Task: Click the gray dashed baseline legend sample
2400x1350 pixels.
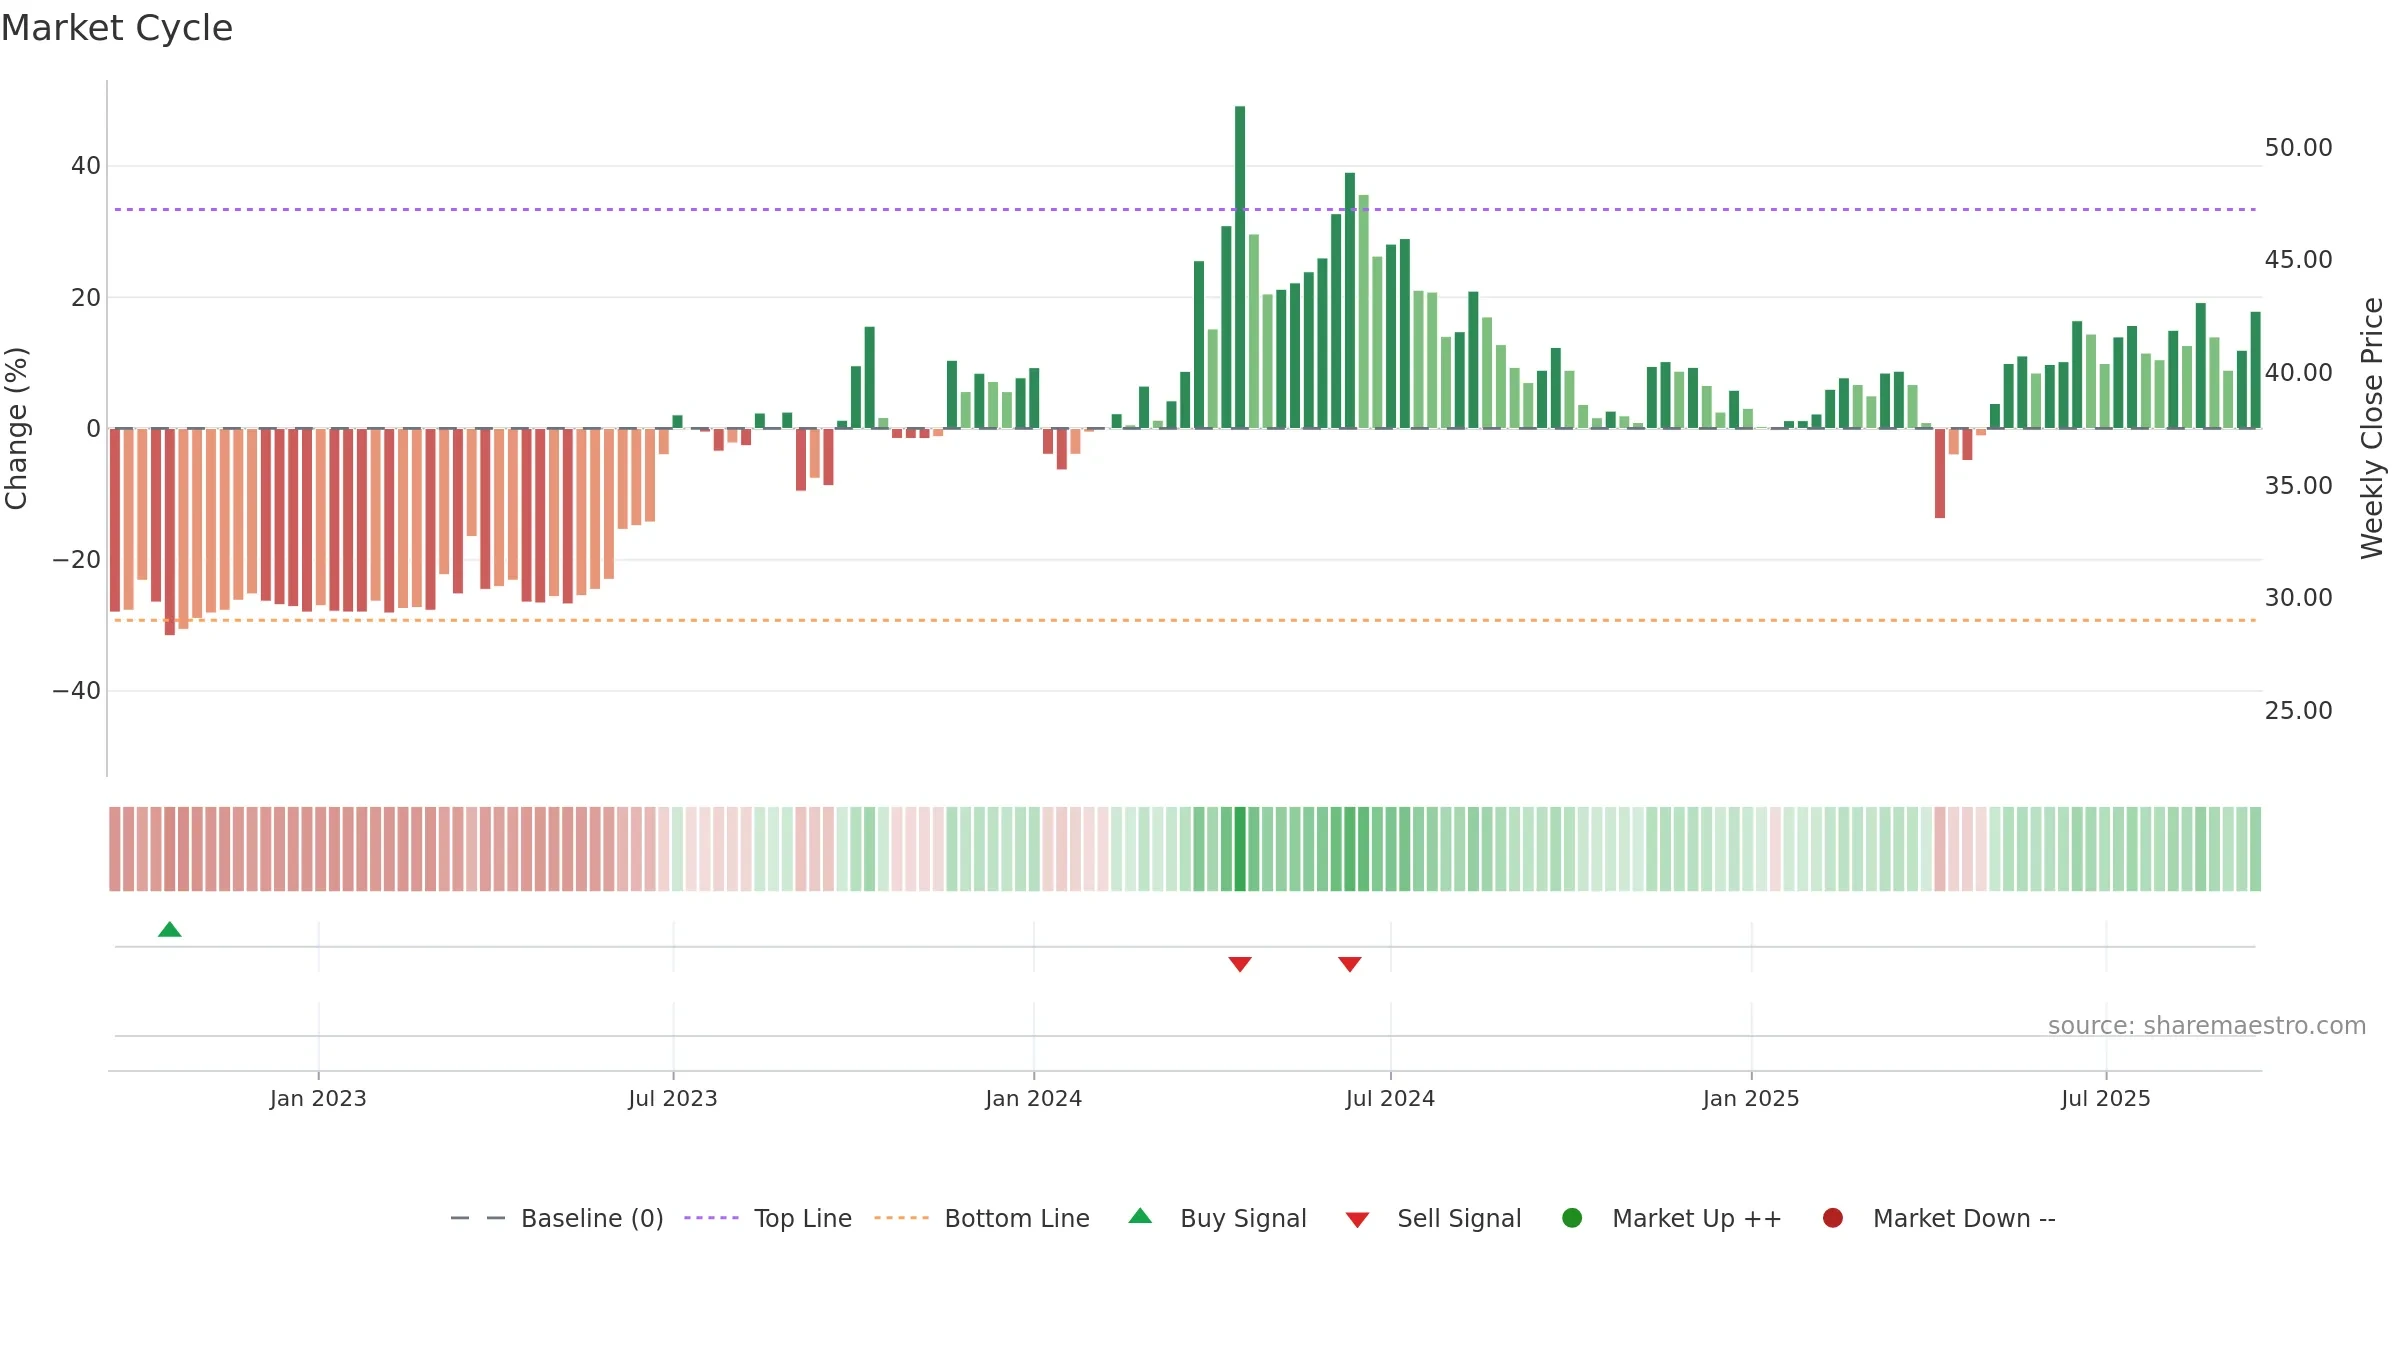Action: (x=478, y=1218)
